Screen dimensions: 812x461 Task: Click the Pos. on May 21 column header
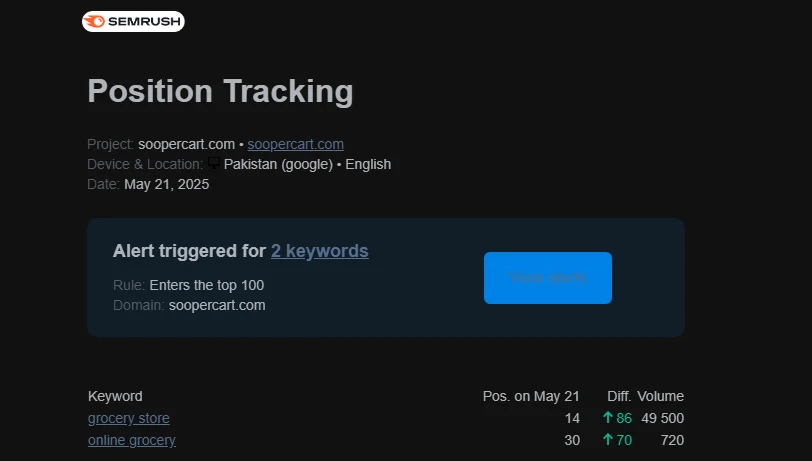[531, 396]
